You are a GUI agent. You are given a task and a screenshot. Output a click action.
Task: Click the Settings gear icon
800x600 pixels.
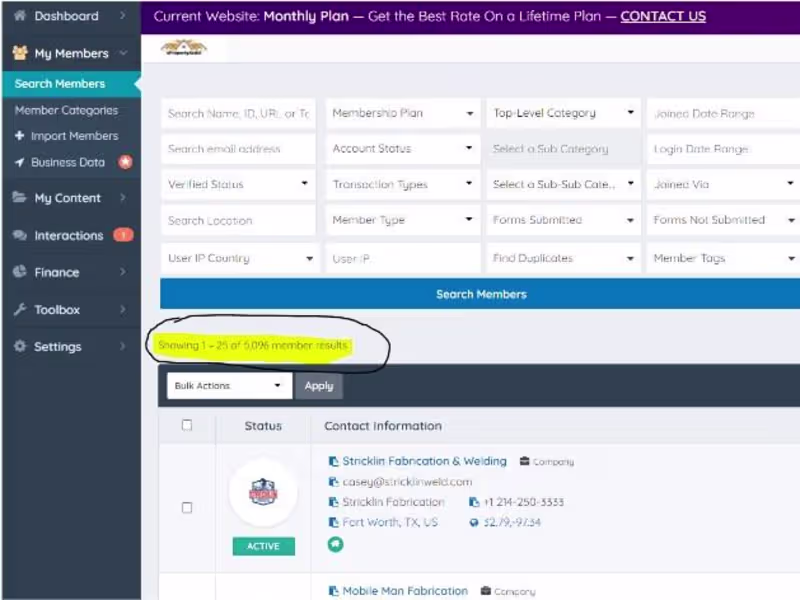19,346
